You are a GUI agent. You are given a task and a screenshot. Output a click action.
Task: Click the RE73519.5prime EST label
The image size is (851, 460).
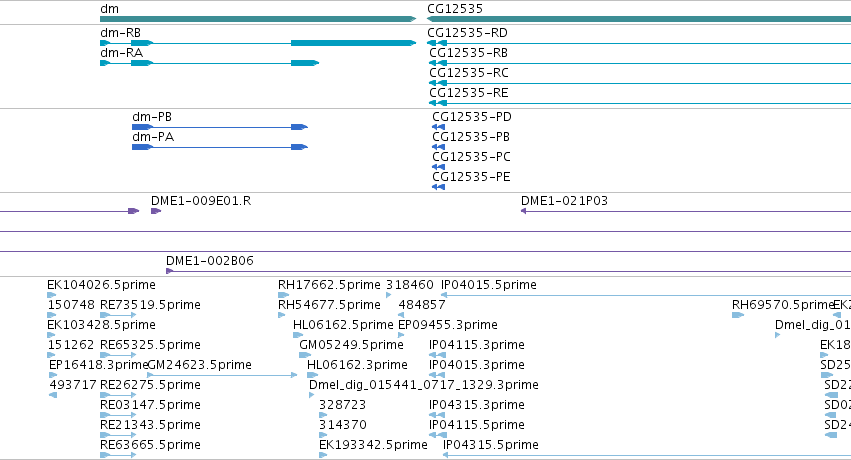click(150, 305)
